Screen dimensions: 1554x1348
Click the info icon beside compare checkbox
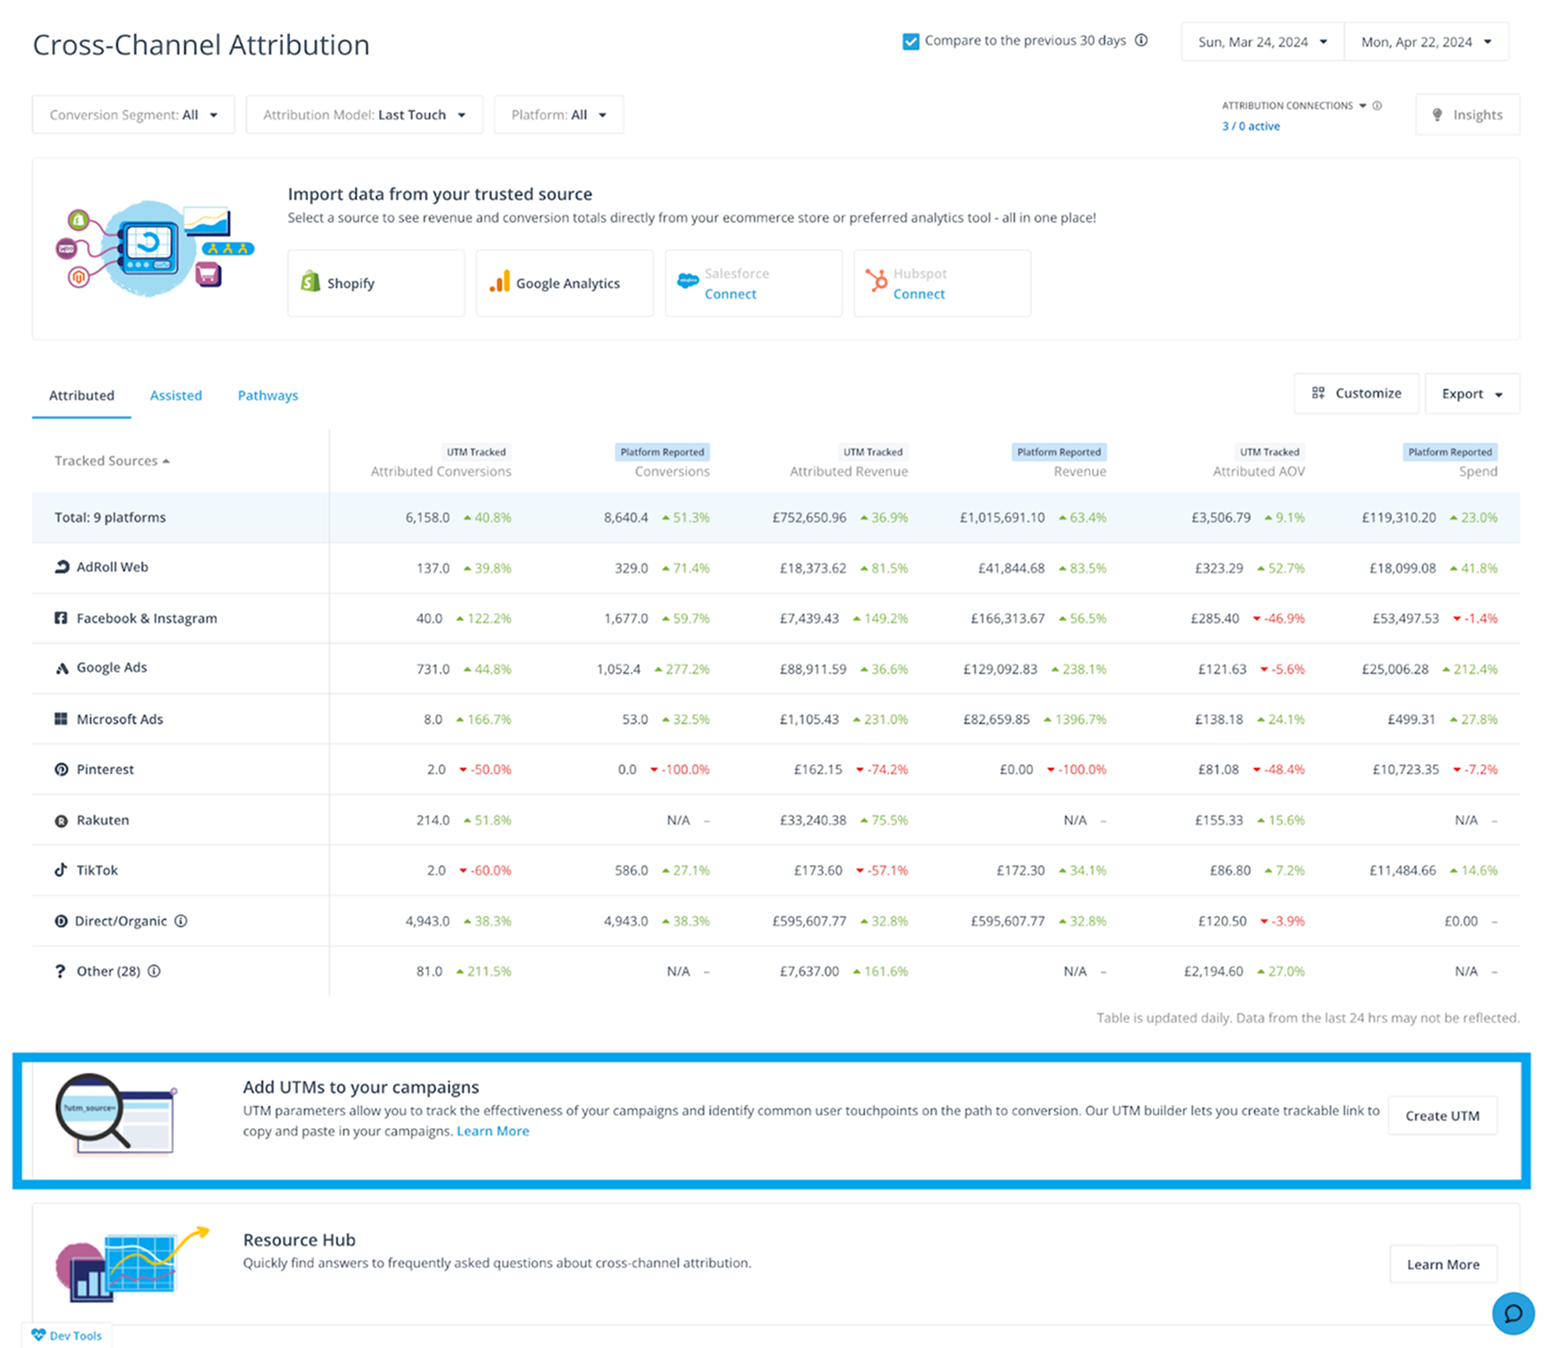1141,41
